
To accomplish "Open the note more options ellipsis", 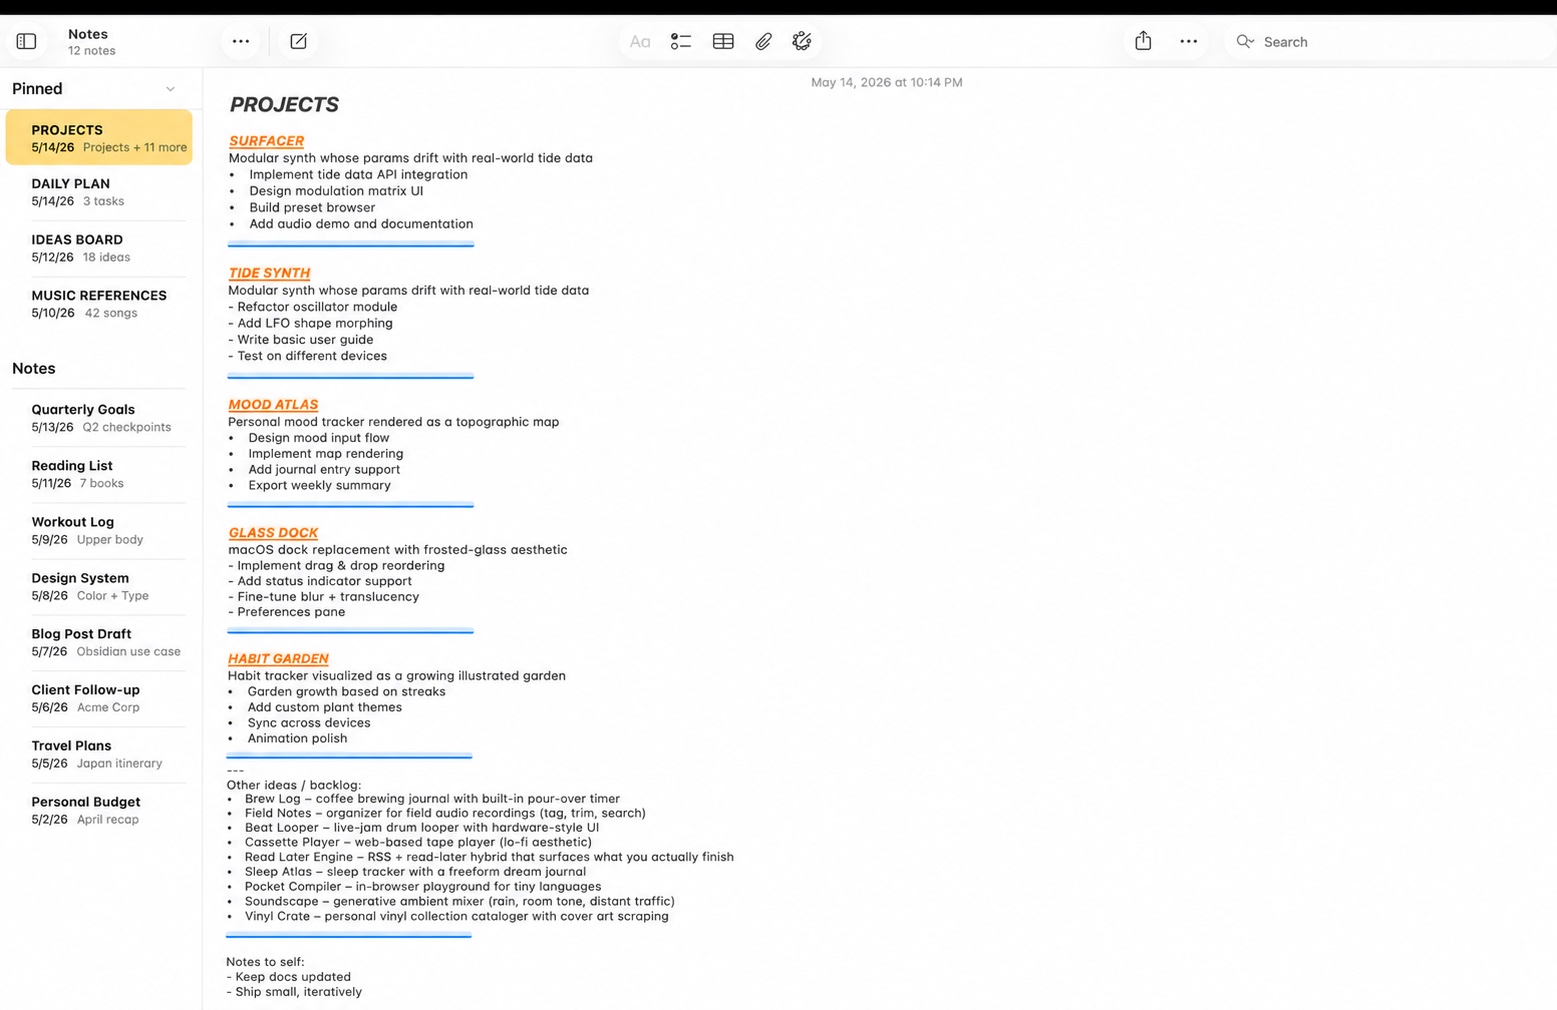I will coord(1188,41).
